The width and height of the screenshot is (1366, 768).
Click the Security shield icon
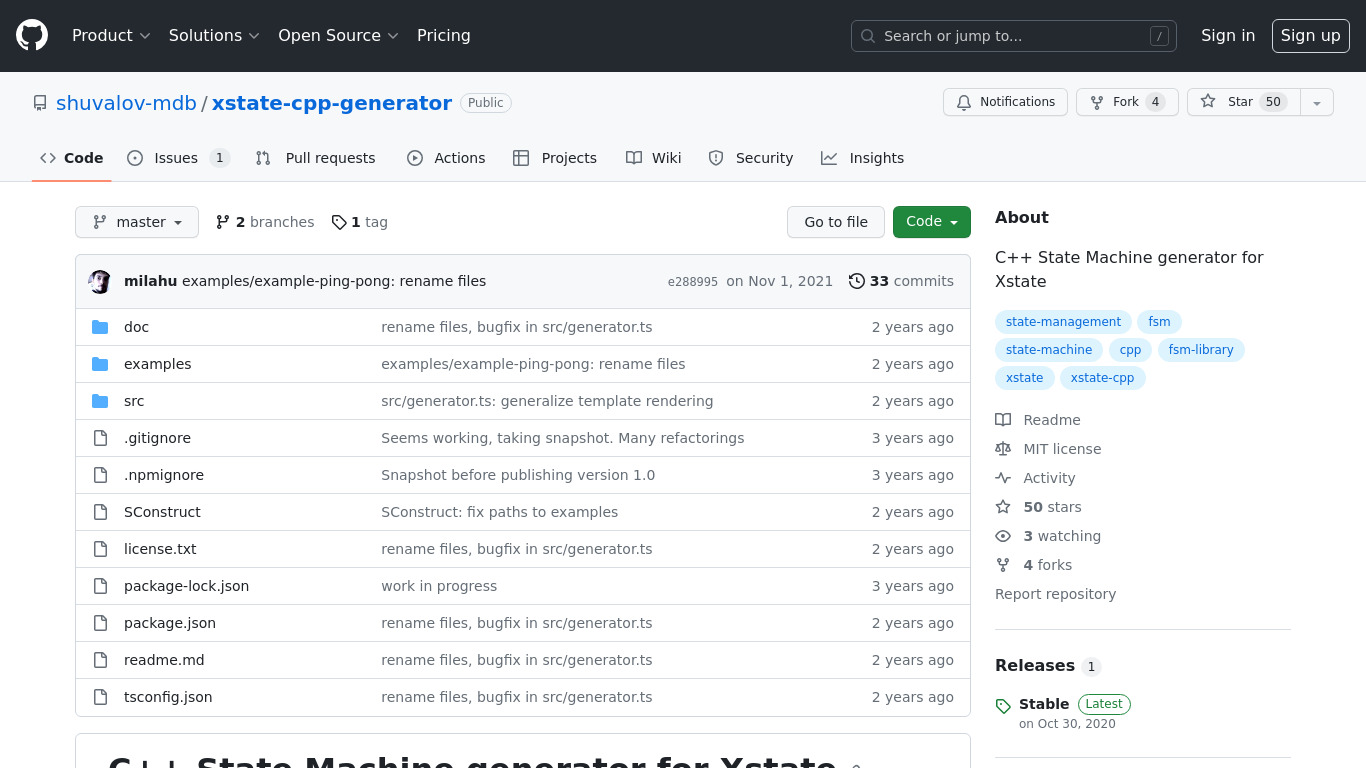tap(716, 158)
